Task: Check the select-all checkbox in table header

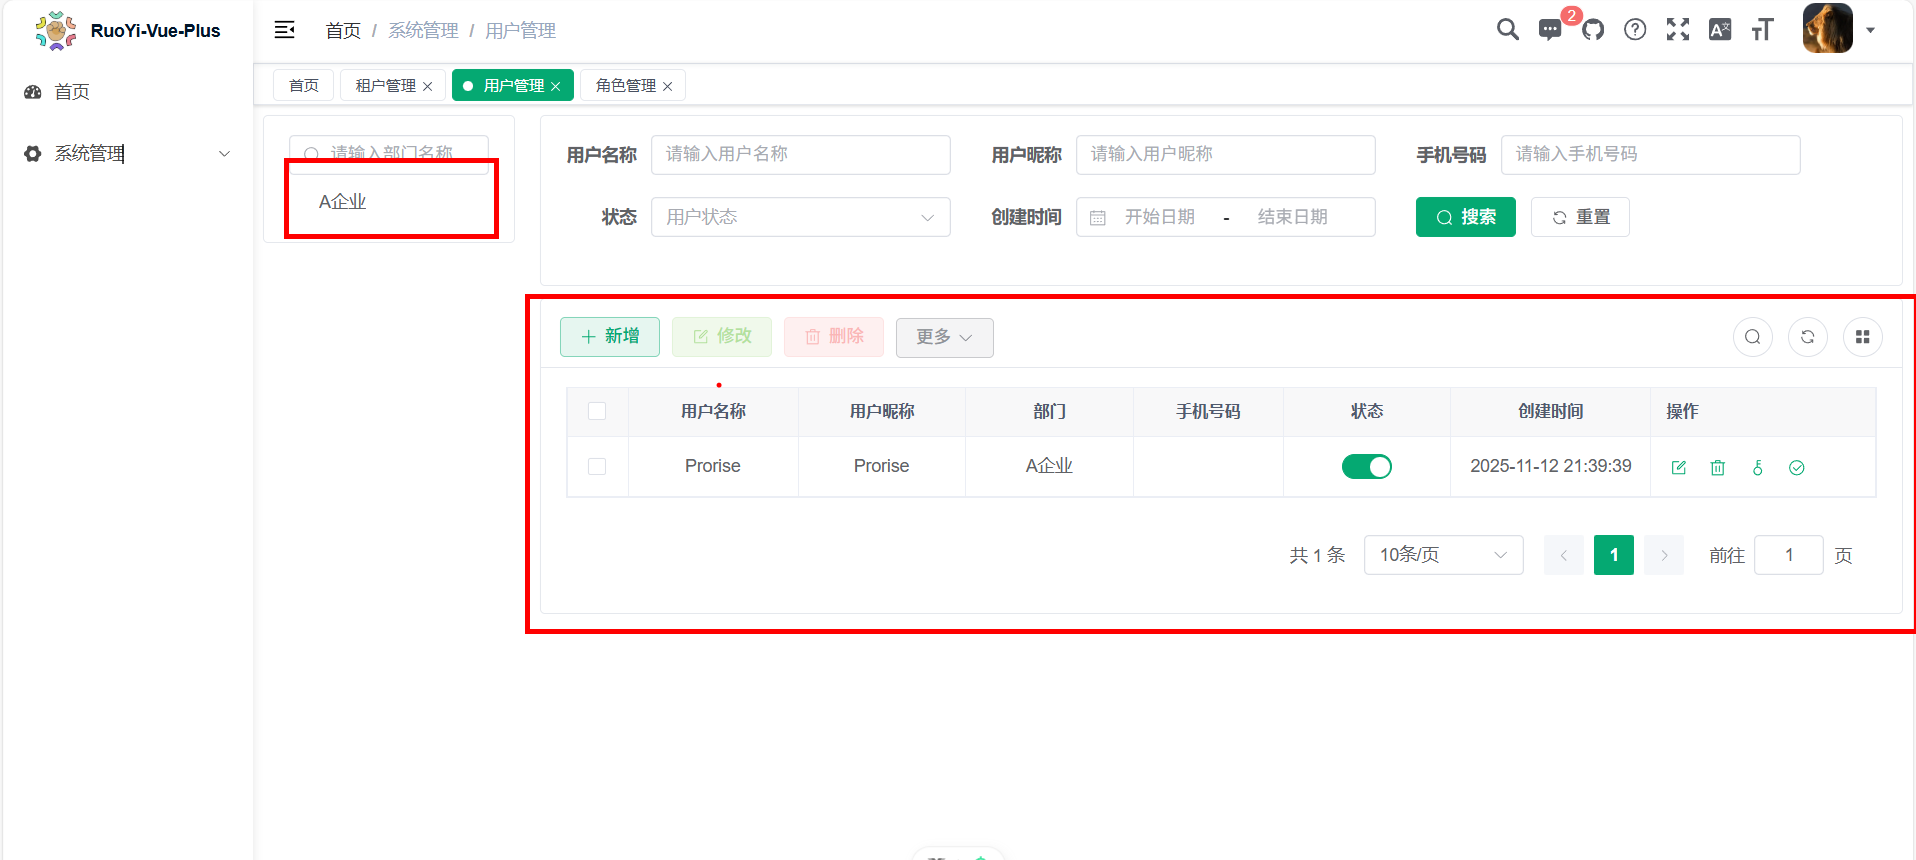Action: tap(597, 411)
